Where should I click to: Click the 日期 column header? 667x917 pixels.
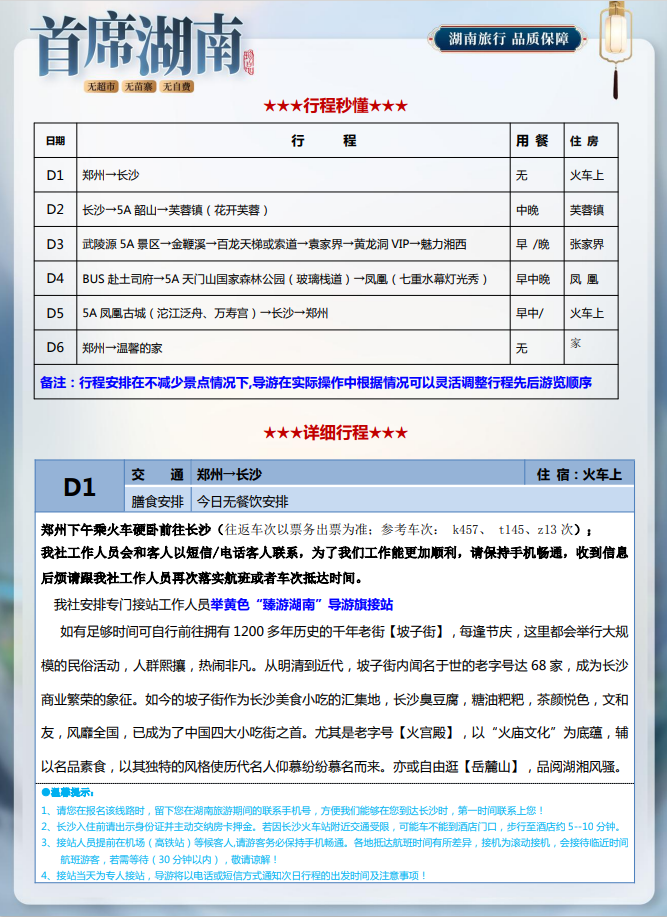(x=55, y=141)
